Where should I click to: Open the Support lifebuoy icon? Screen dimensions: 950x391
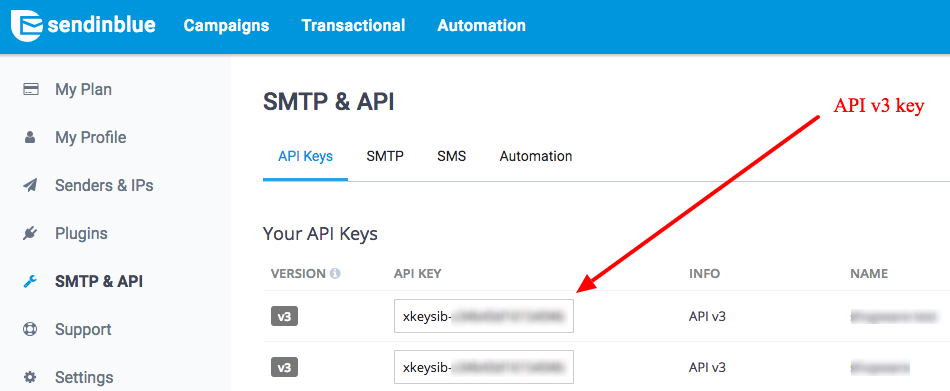point(30,330)
